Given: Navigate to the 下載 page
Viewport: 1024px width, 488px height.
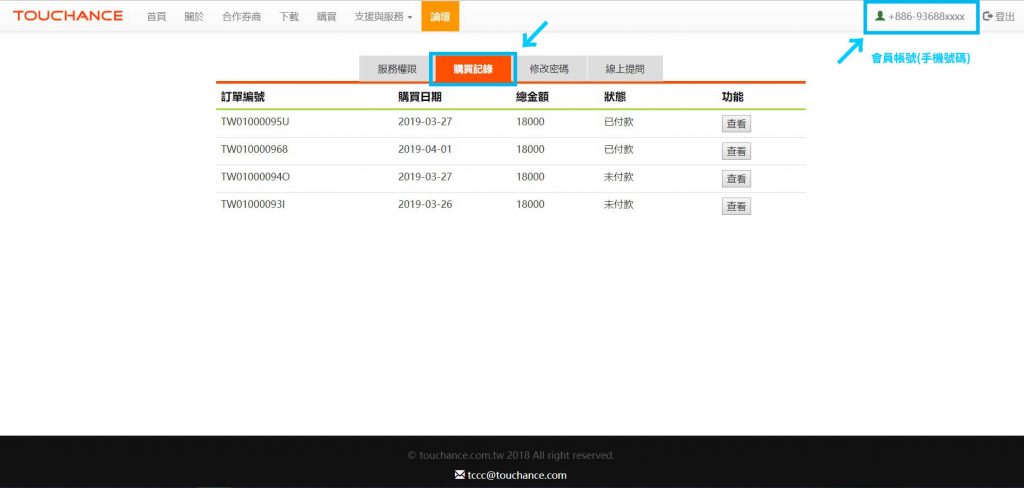Looking at the screenshot, I should tap(288, 16).
